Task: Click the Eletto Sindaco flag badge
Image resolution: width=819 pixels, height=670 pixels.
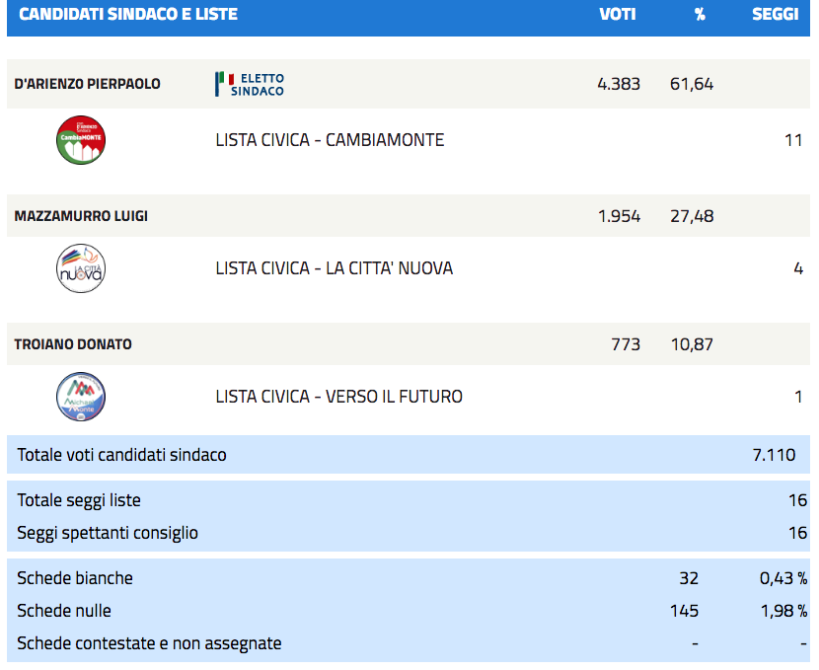Action: click(x=250, y=84)
